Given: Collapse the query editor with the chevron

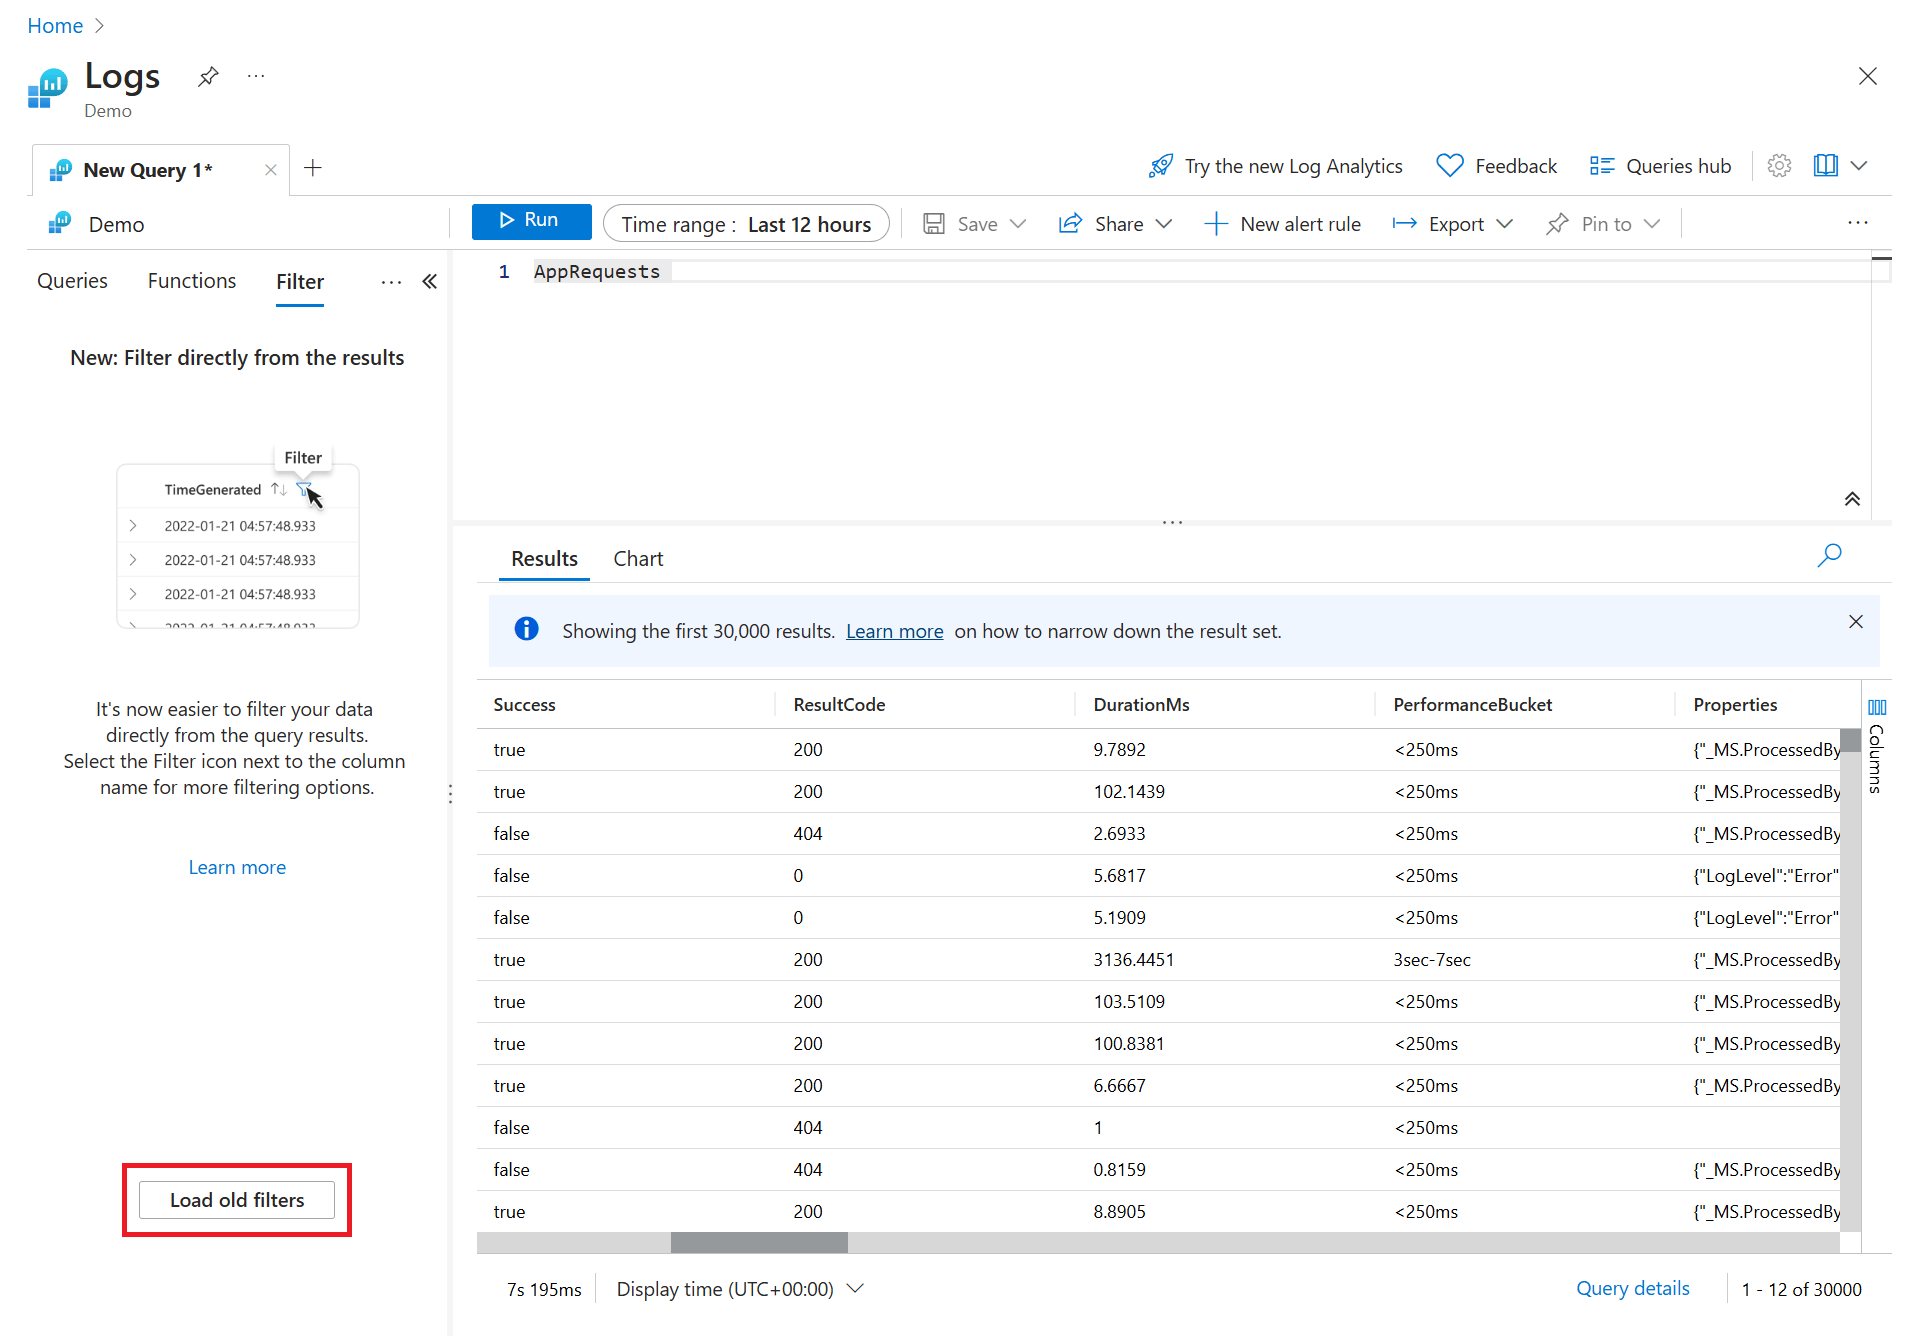Looking at the screenshot, I should tap(1852, 498).
